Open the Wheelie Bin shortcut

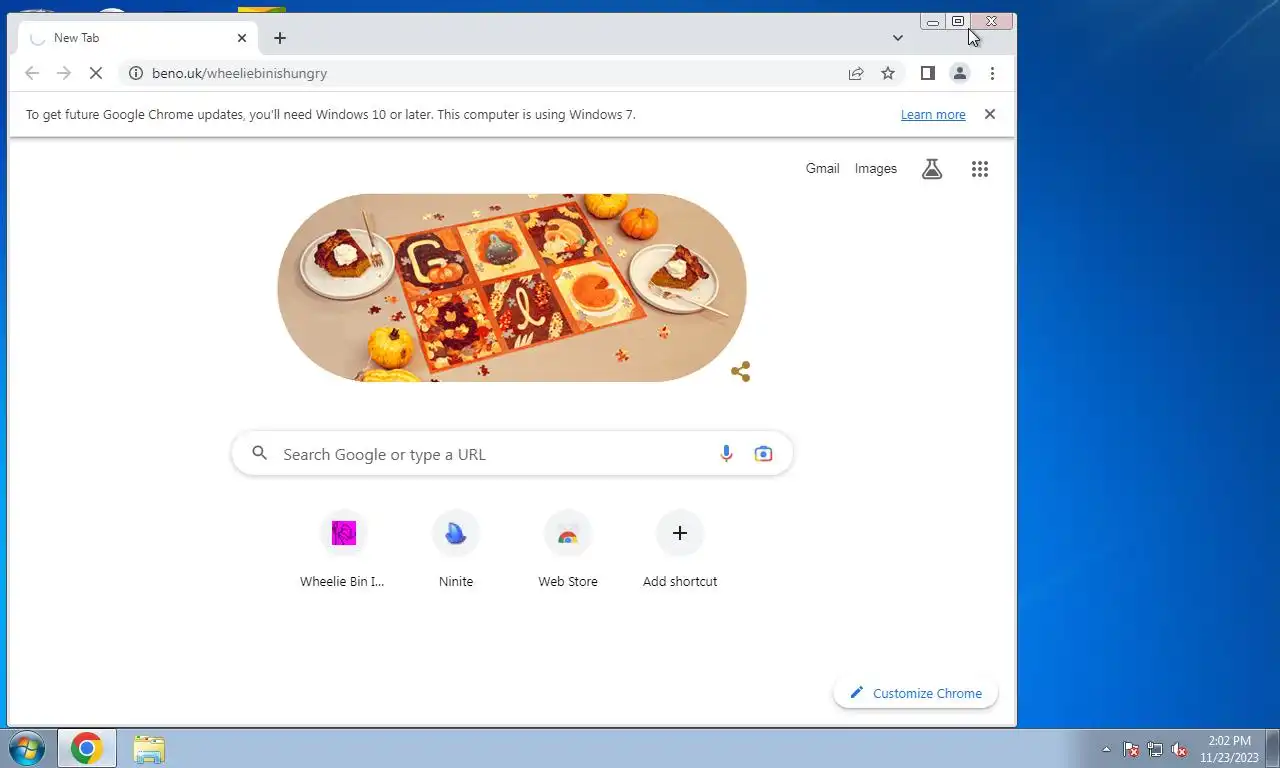343,550
